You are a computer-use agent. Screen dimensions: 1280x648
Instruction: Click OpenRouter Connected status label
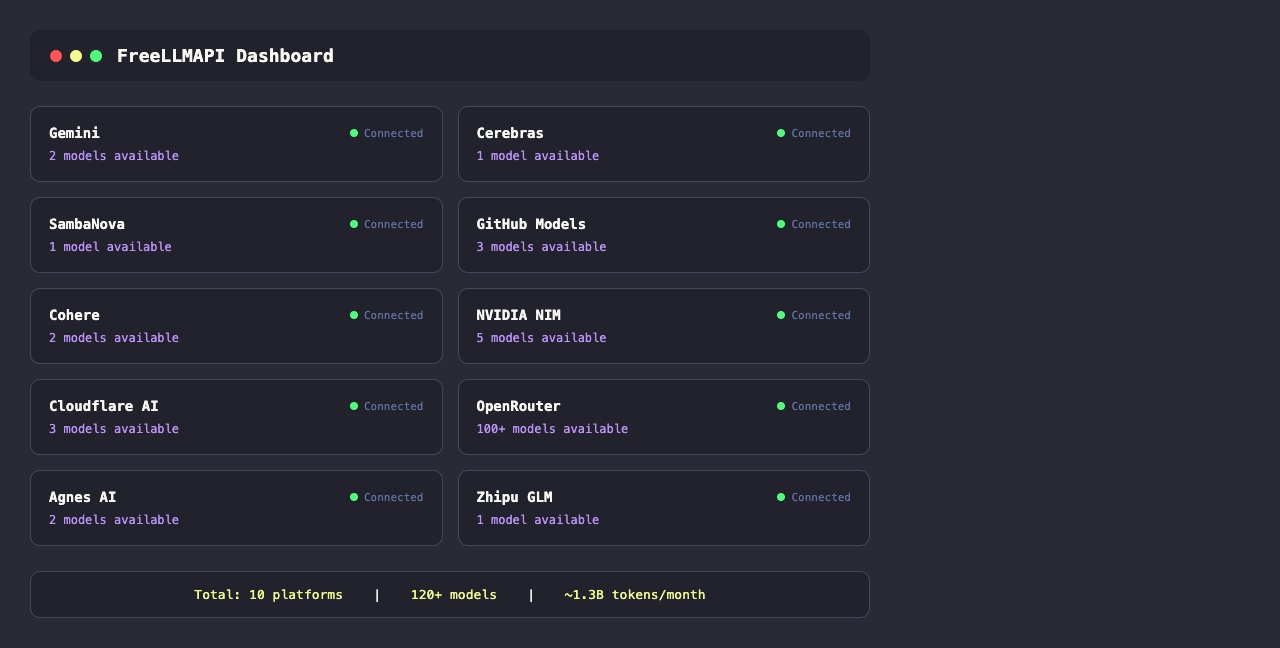[821, 406]
